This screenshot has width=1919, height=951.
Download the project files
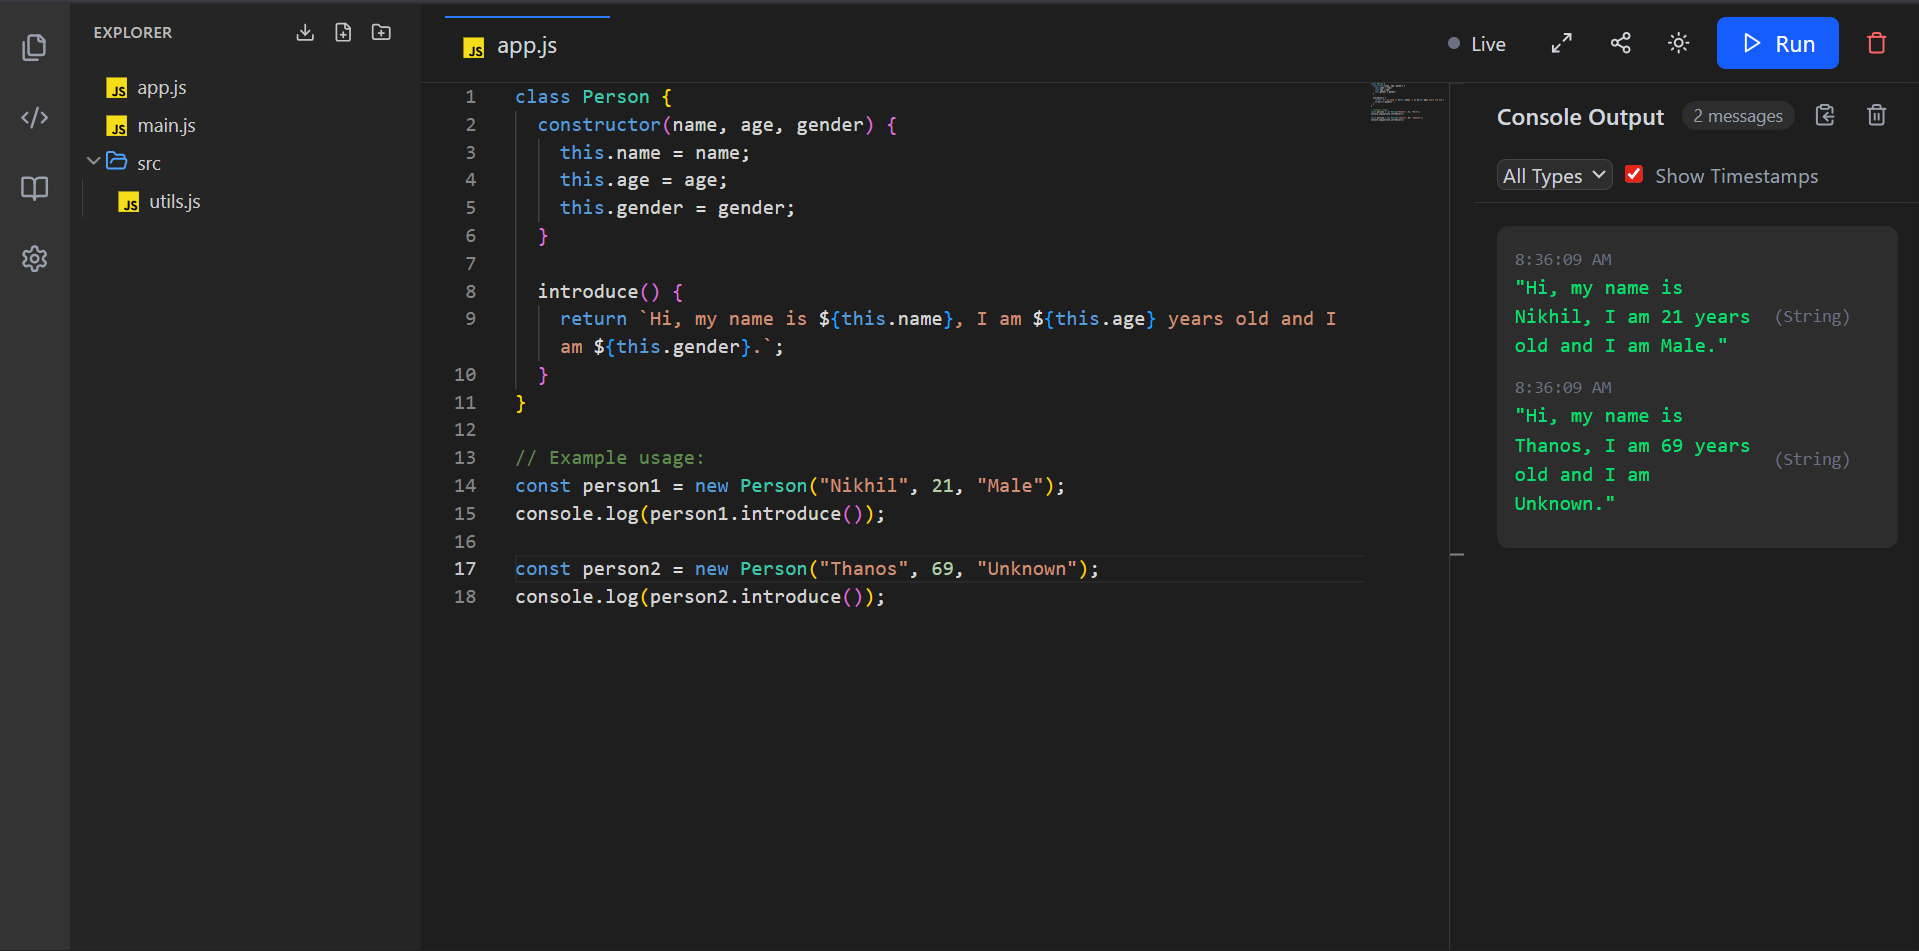(x=305, y=32)
